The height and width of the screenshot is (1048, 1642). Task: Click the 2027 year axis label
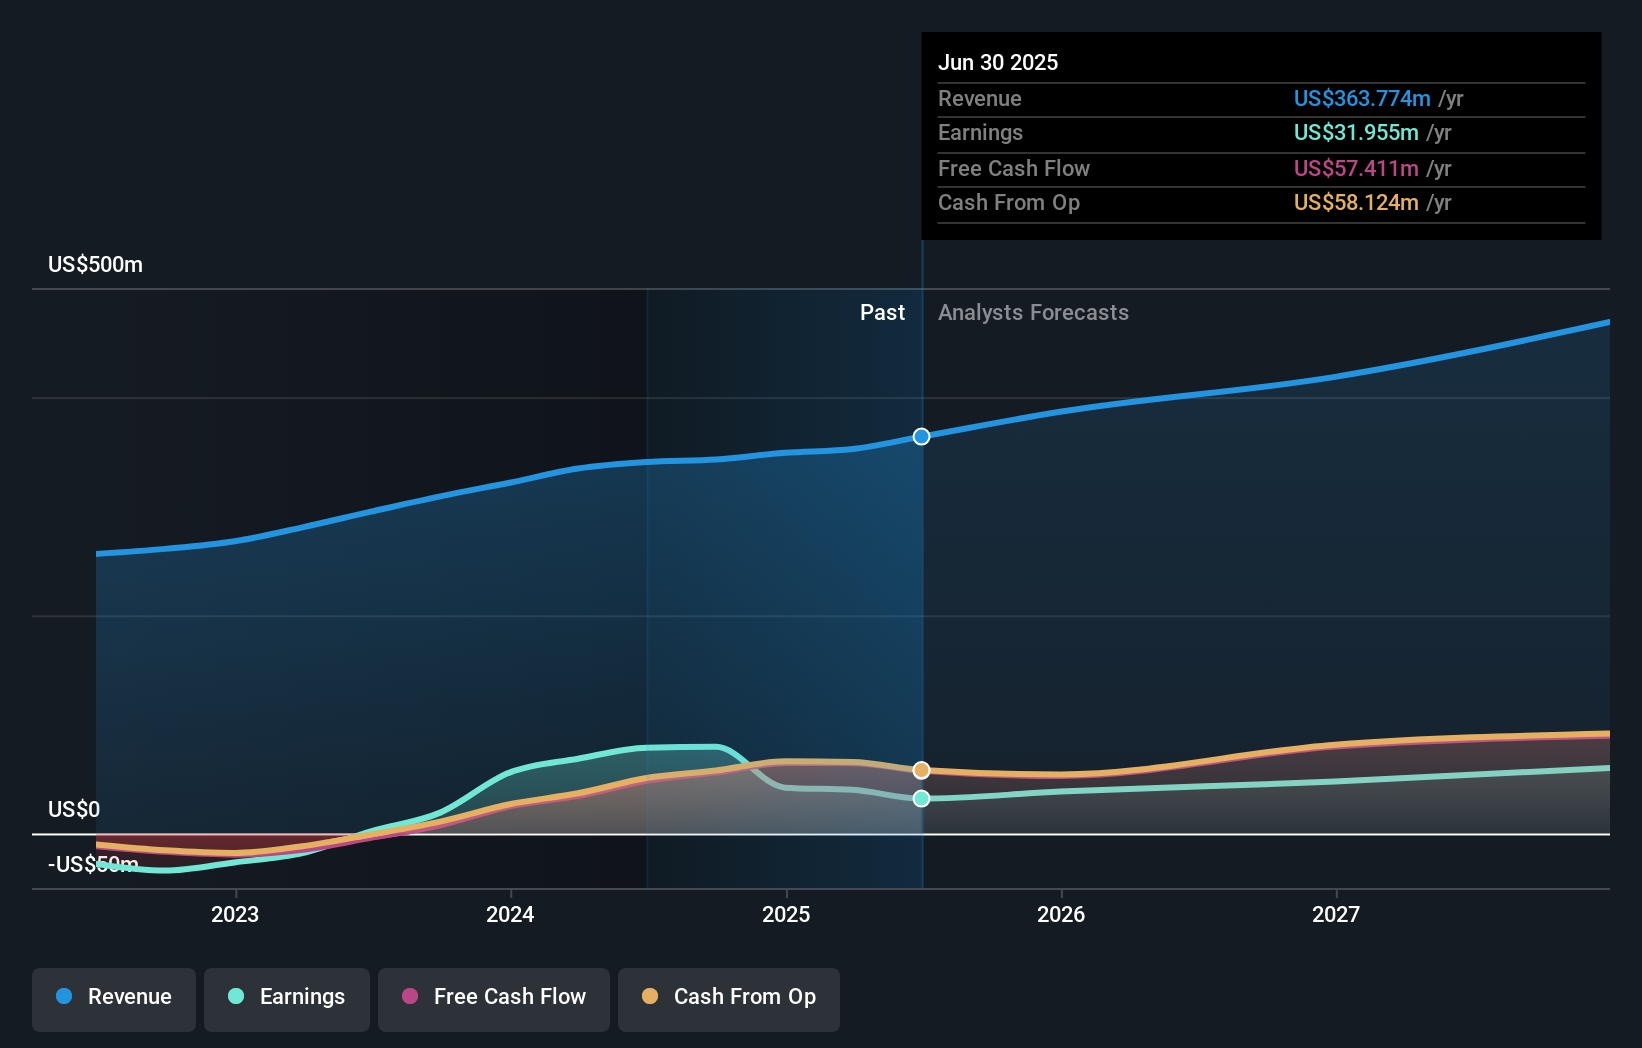1337,914
